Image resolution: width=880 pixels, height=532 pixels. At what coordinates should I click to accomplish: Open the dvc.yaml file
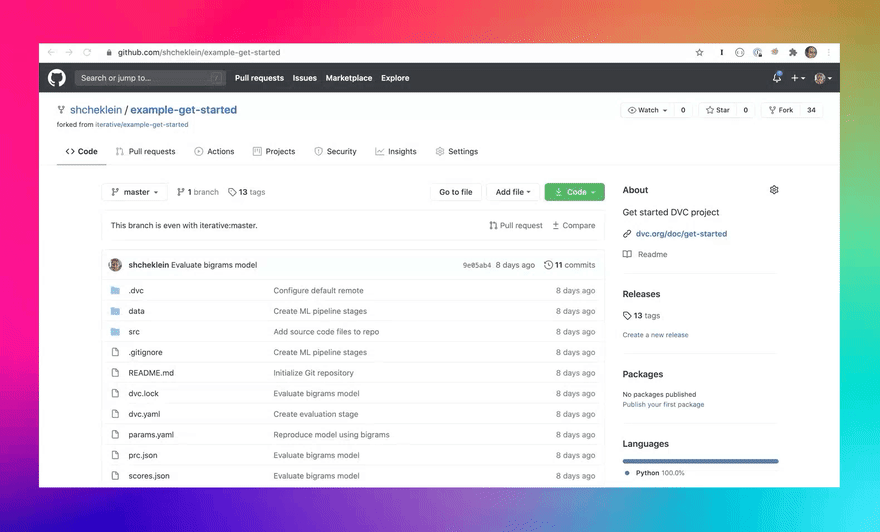click(144, 414)
